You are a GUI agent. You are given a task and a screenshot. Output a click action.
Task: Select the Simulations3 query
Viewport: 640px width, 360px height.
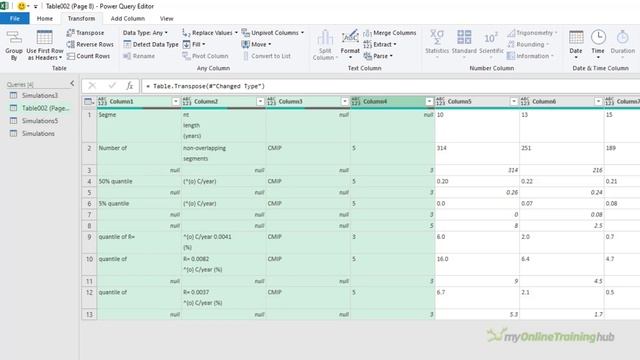tap(40, 96)
